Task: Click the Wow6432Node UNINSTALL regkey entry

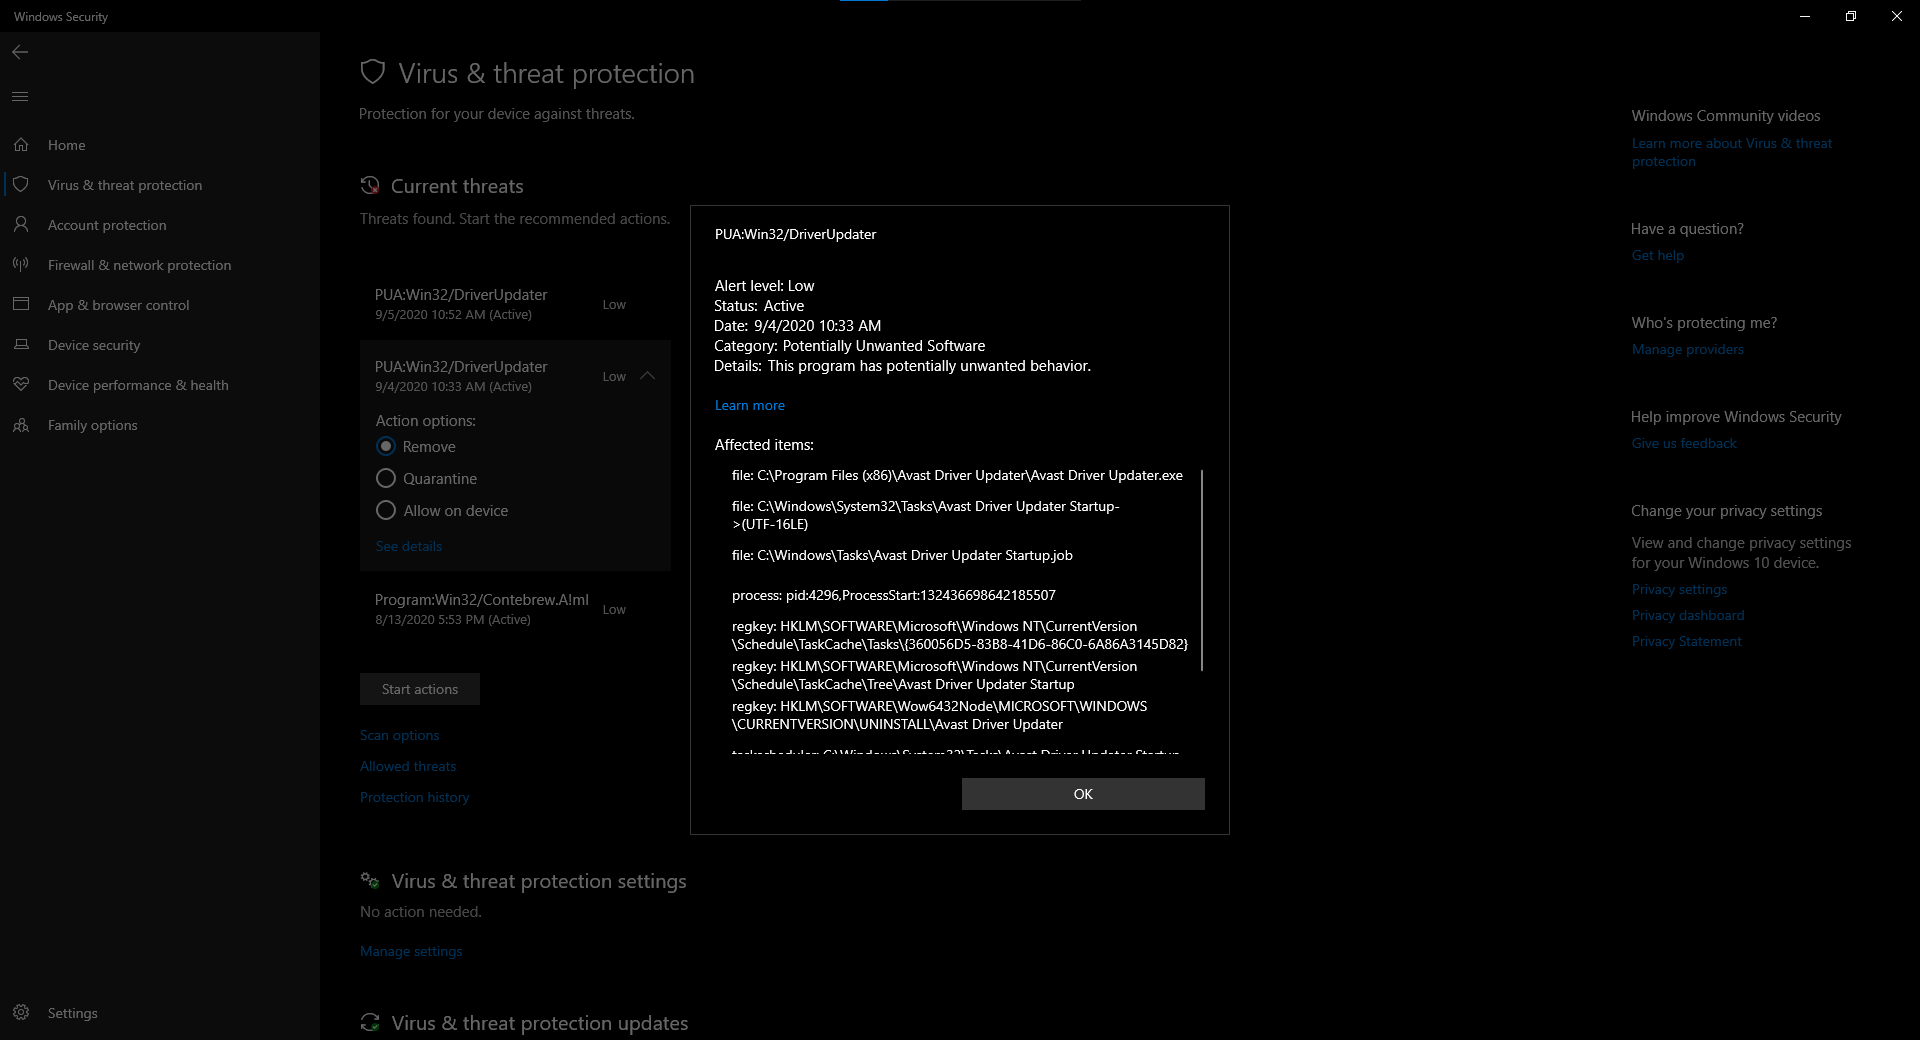Action: [939, 715]
